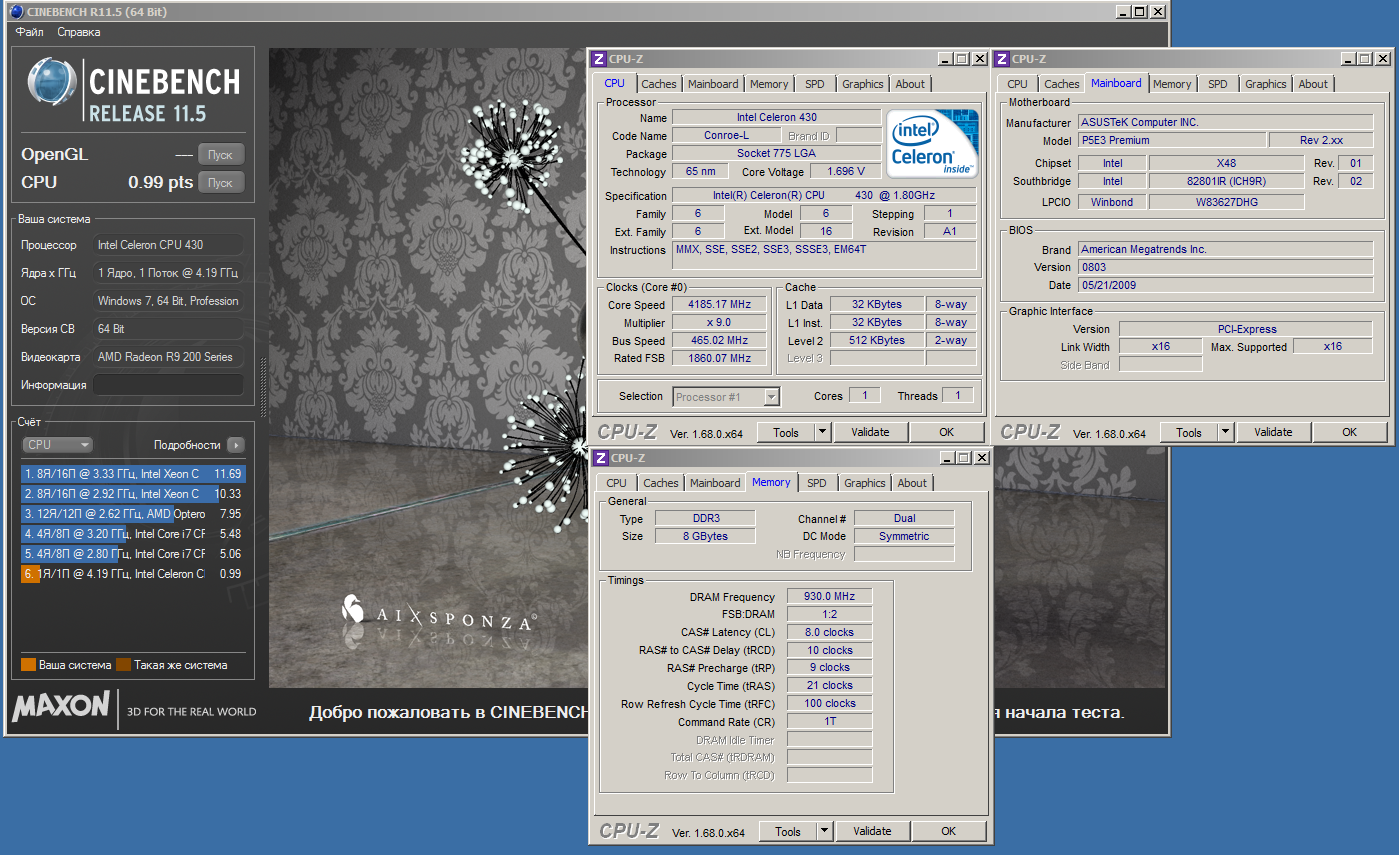1399x855 pixels.
Task: Click the mainboard Model field P5E3 Premium
Action: coord(1171,140)
